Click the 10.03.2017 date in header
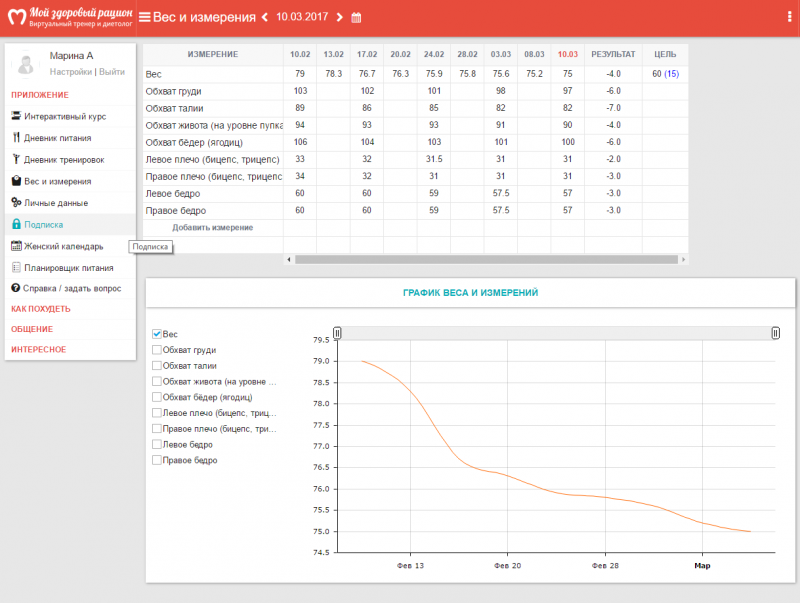800x603 pixels. [x=302, y=17]
